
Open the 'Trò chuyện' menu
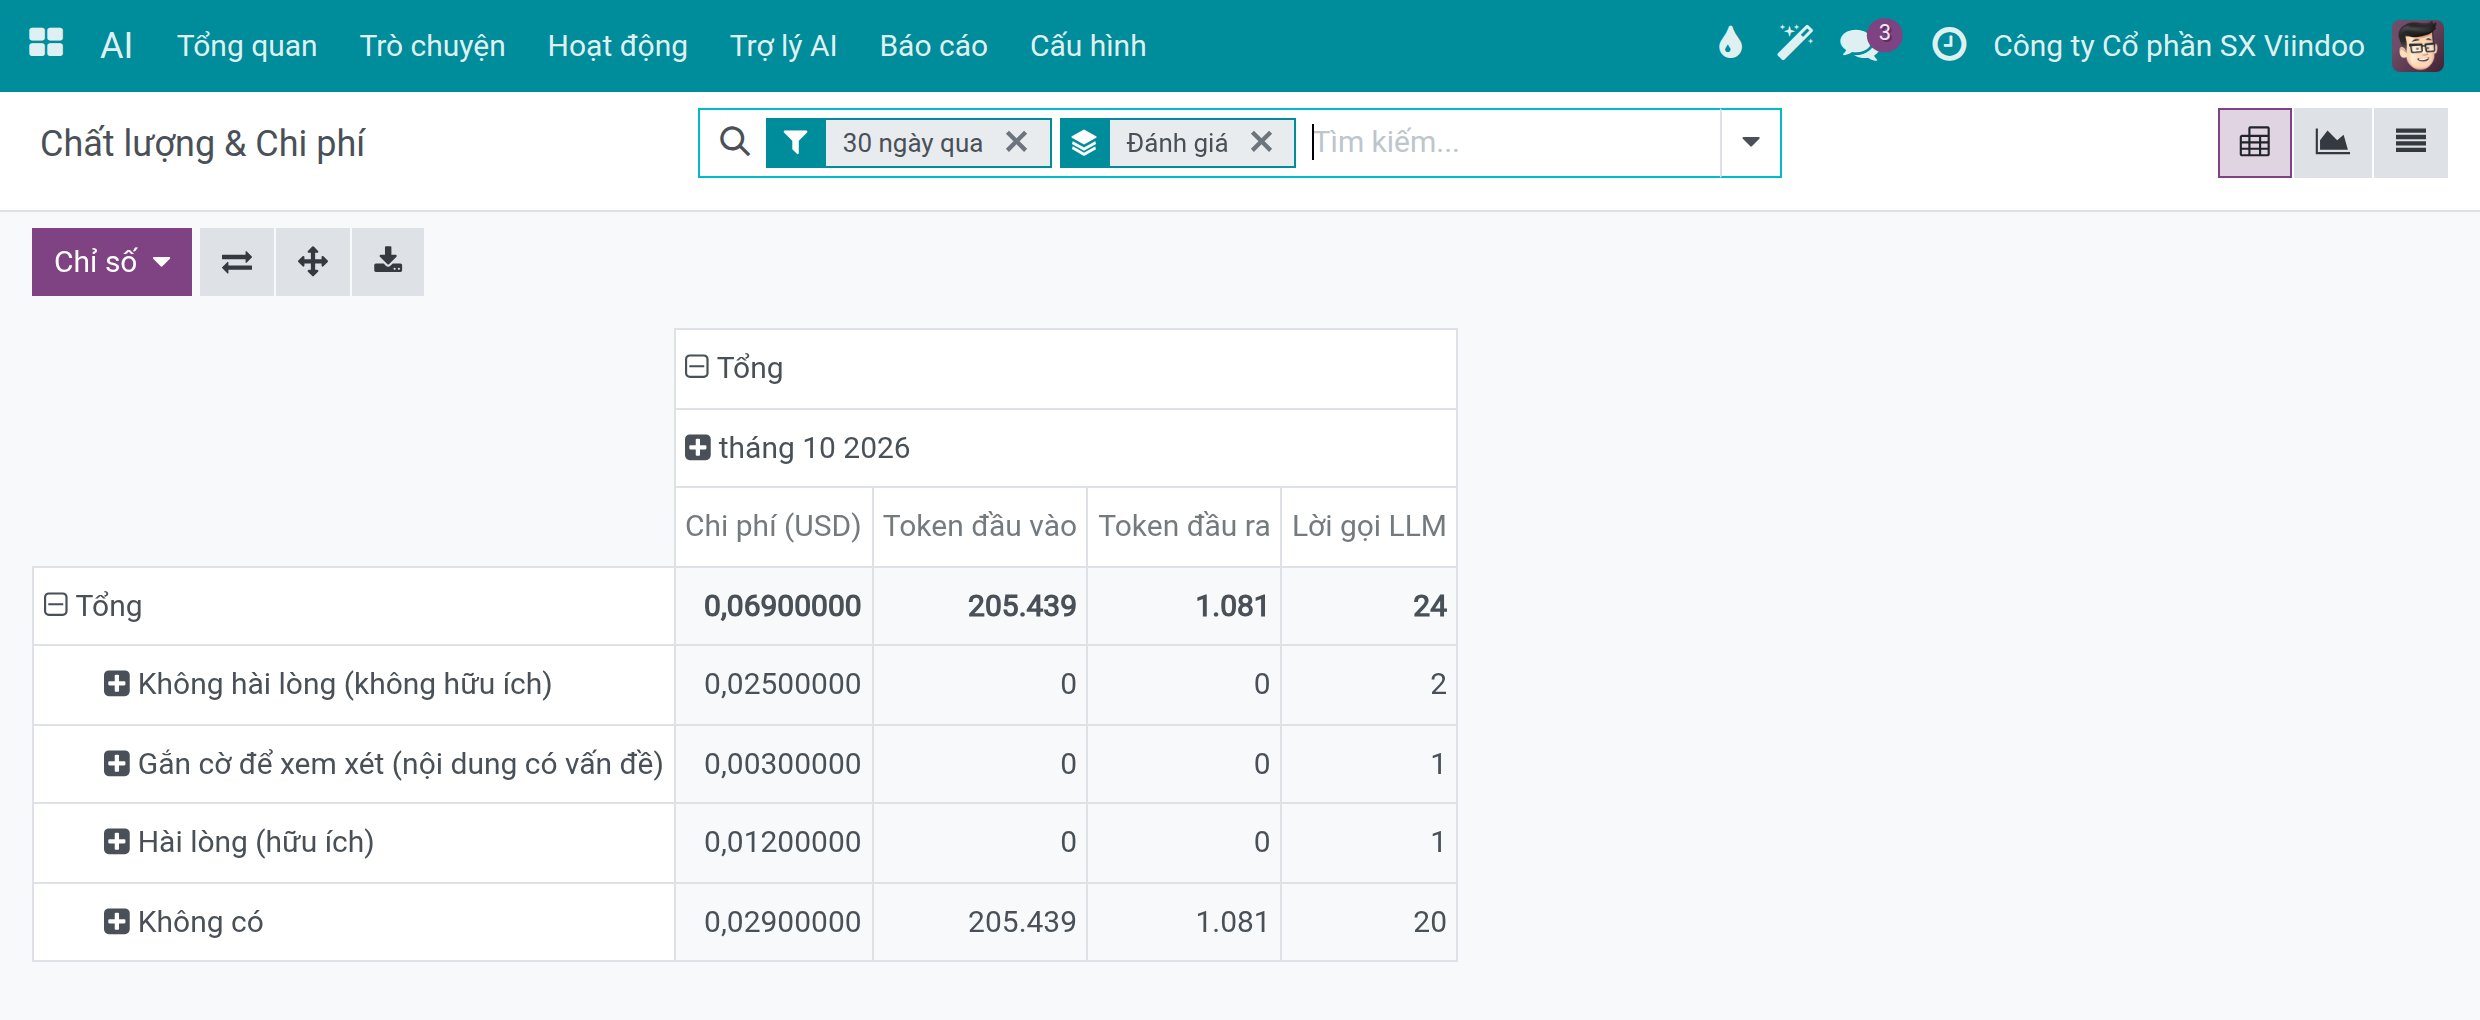[x=432, y=46]
